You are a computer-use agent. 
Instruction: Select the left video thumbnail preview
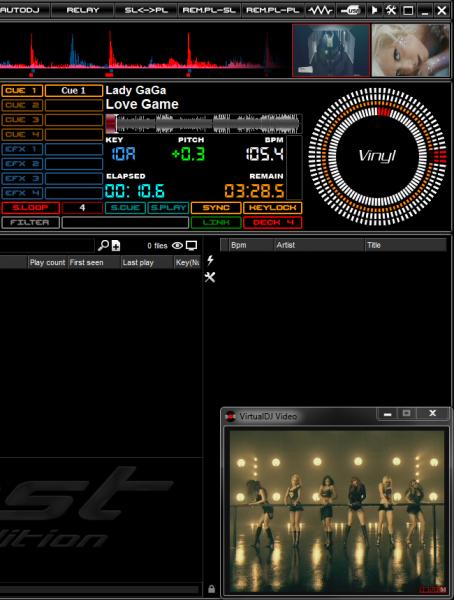331,51
